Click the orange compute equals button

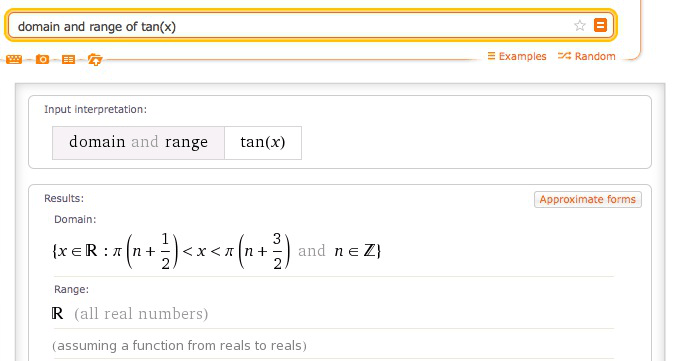coord(600,25)
